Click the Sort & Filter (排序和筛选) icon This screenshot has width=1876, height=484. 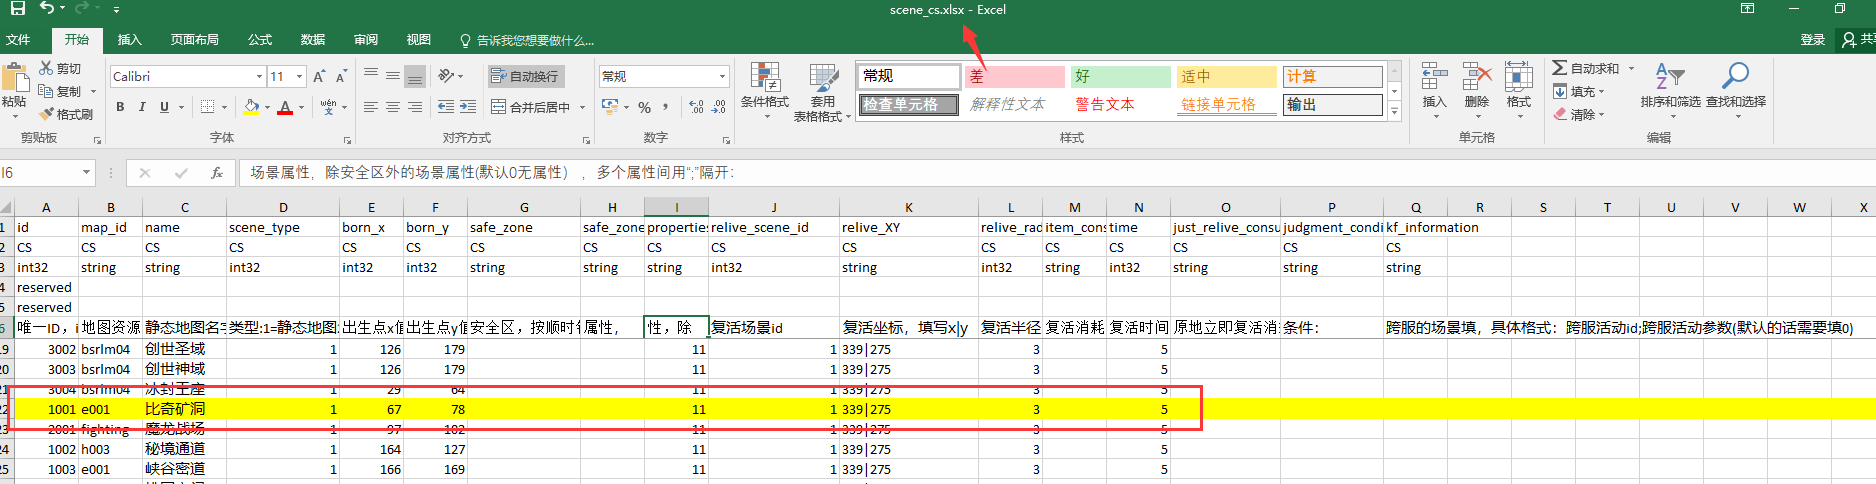coord(1669,76)
